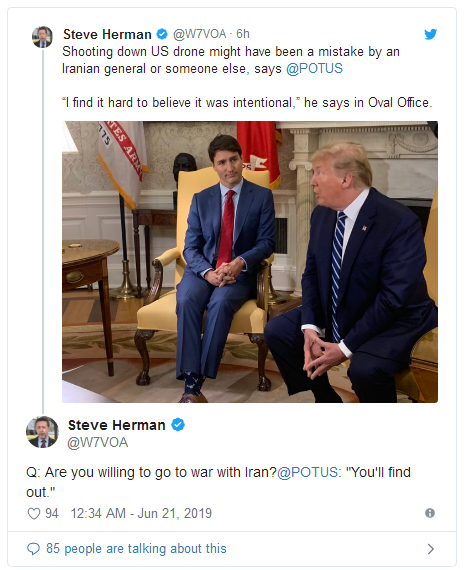Click the 94 likes count

point(52,513)
